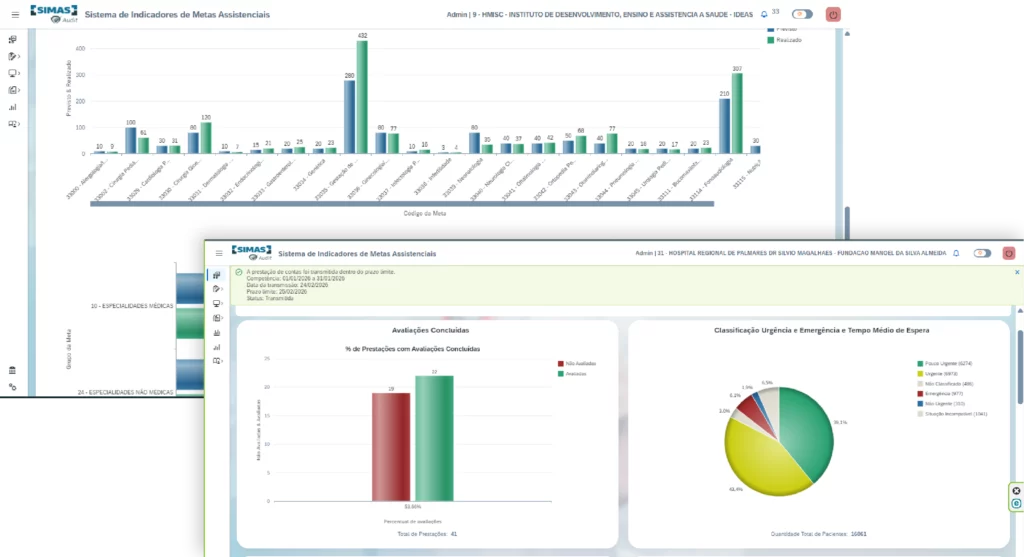Click horizontal scrollbar under 'Código da Meta' chart

coord(400,204)
